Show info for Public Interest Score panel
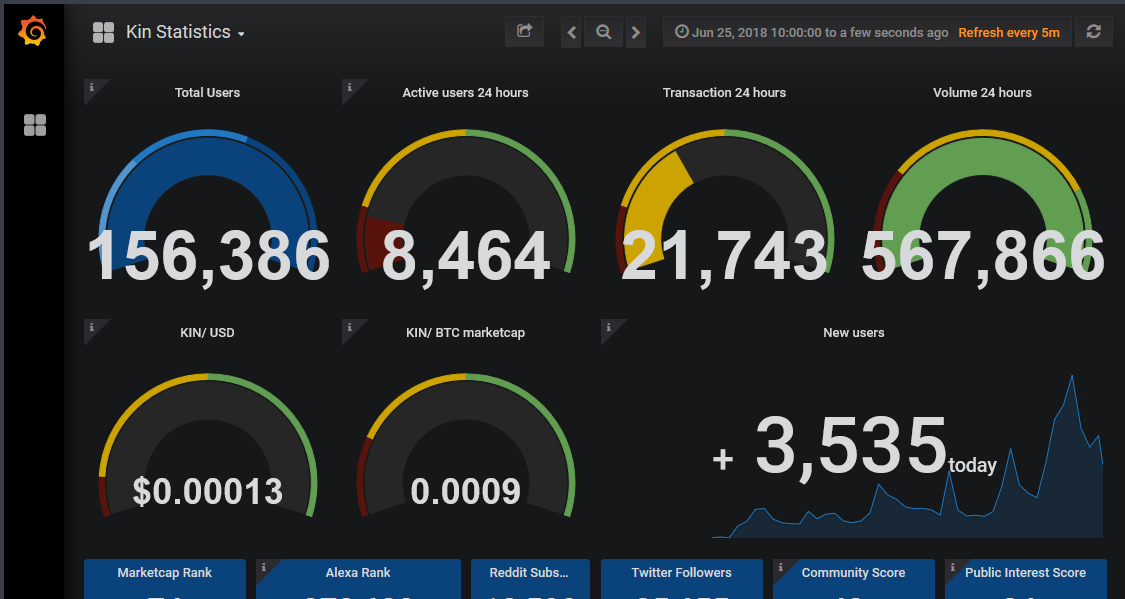The width and height of the screenshot is (1125, 599). (953, 567)
